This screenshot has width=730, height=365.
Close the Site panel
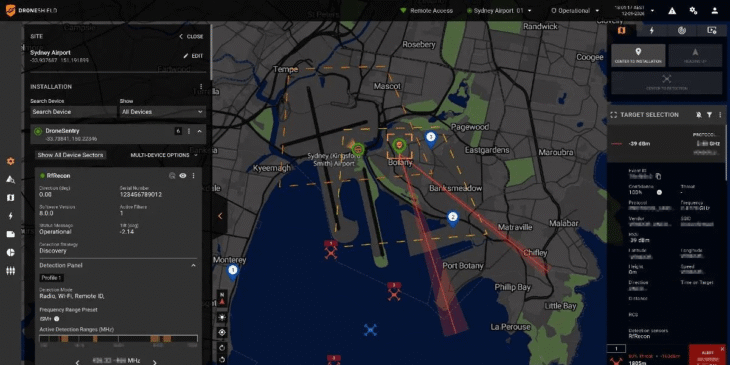coord(191,36)
